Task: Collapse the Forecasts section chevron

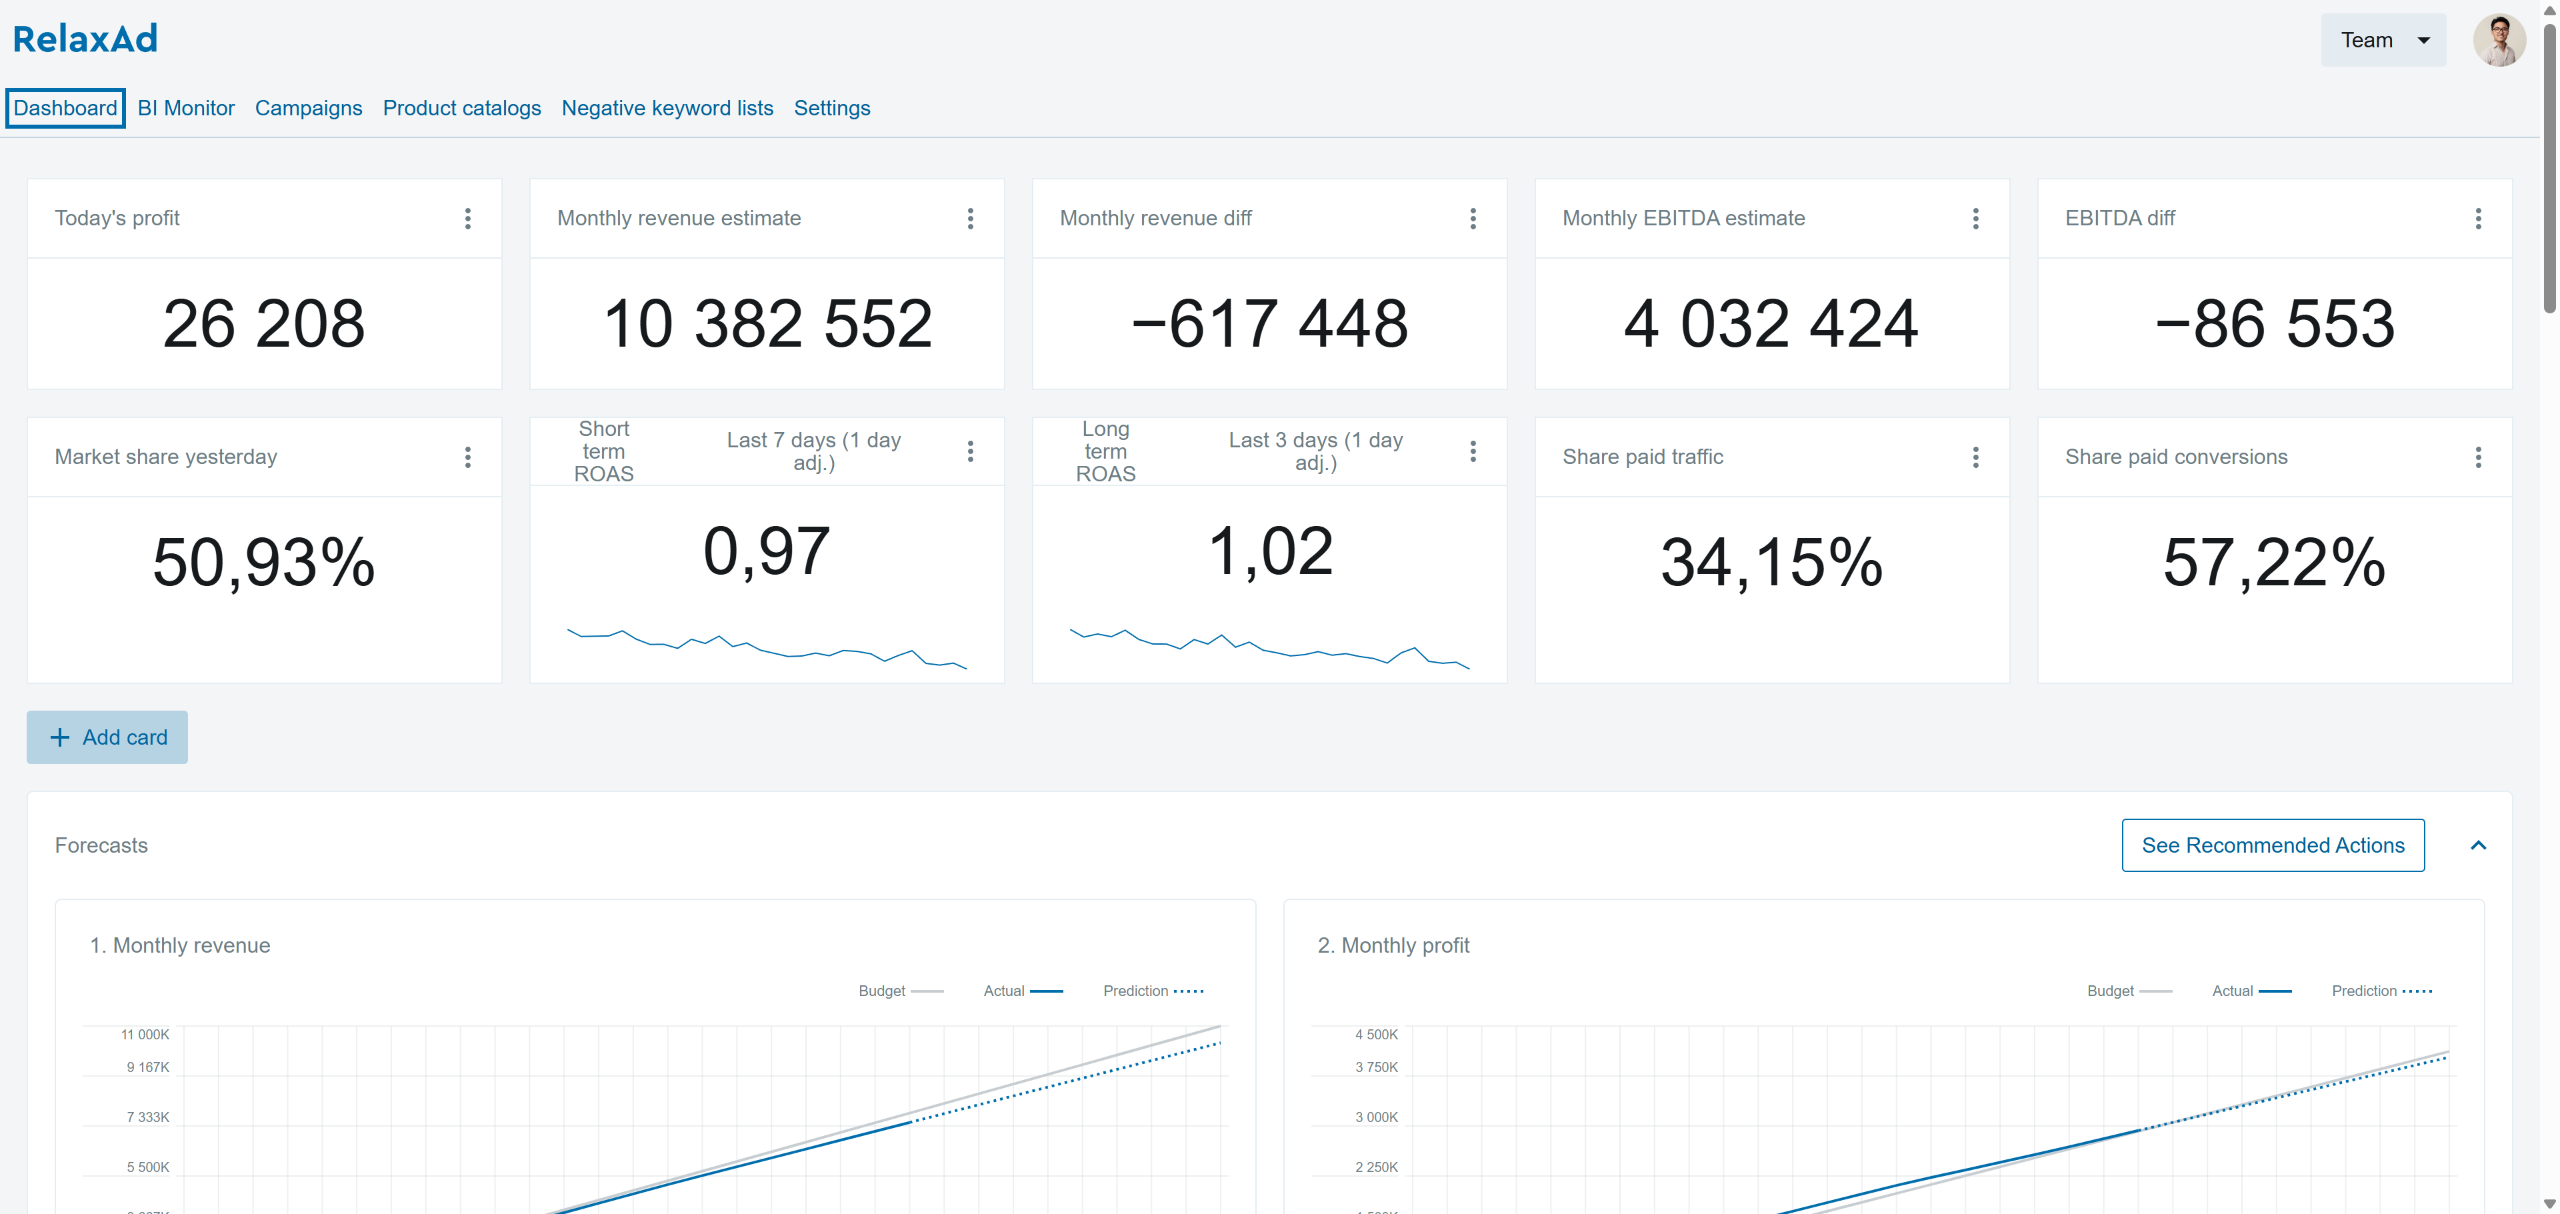Action: pos(2478,846)
